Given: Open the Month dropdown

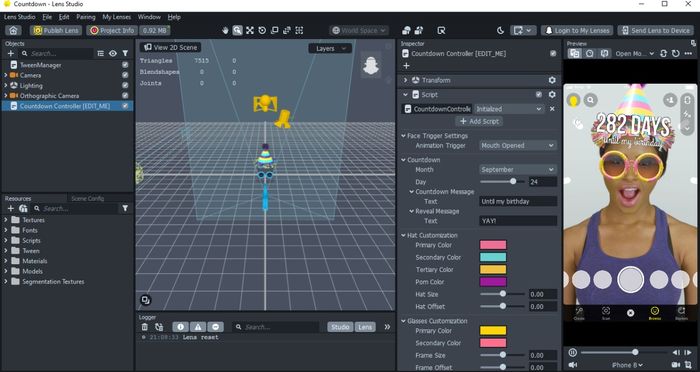Looking at the screenshot, I should pos(518,170).
